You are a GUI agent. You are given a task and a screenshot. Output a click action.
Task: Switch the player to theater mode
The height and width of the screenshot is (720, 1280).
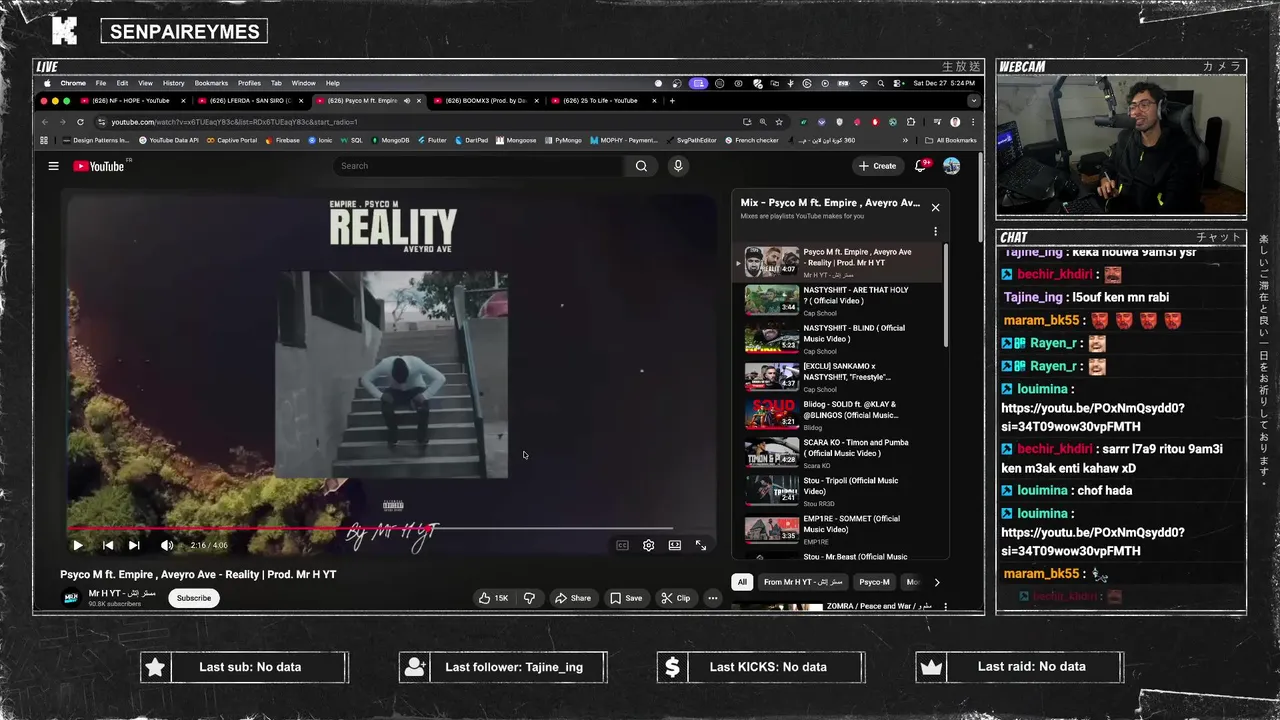(x=675, y=545)
